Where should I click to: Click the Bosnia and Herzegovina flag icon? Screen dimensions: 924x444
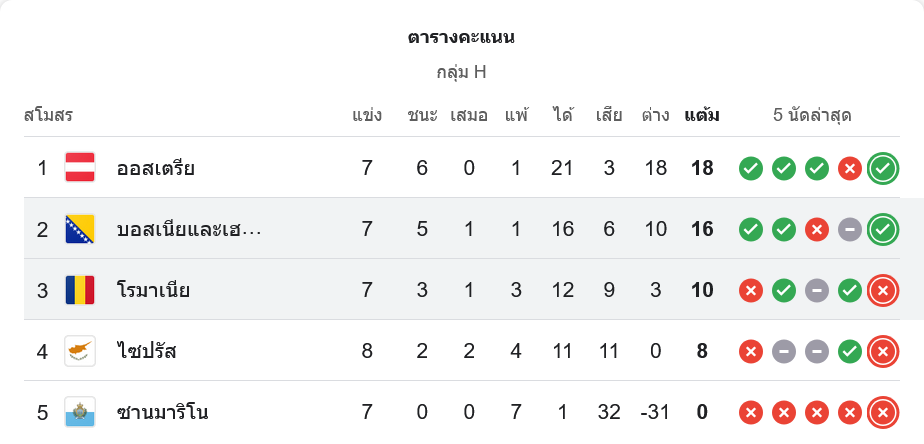(80, 229)
